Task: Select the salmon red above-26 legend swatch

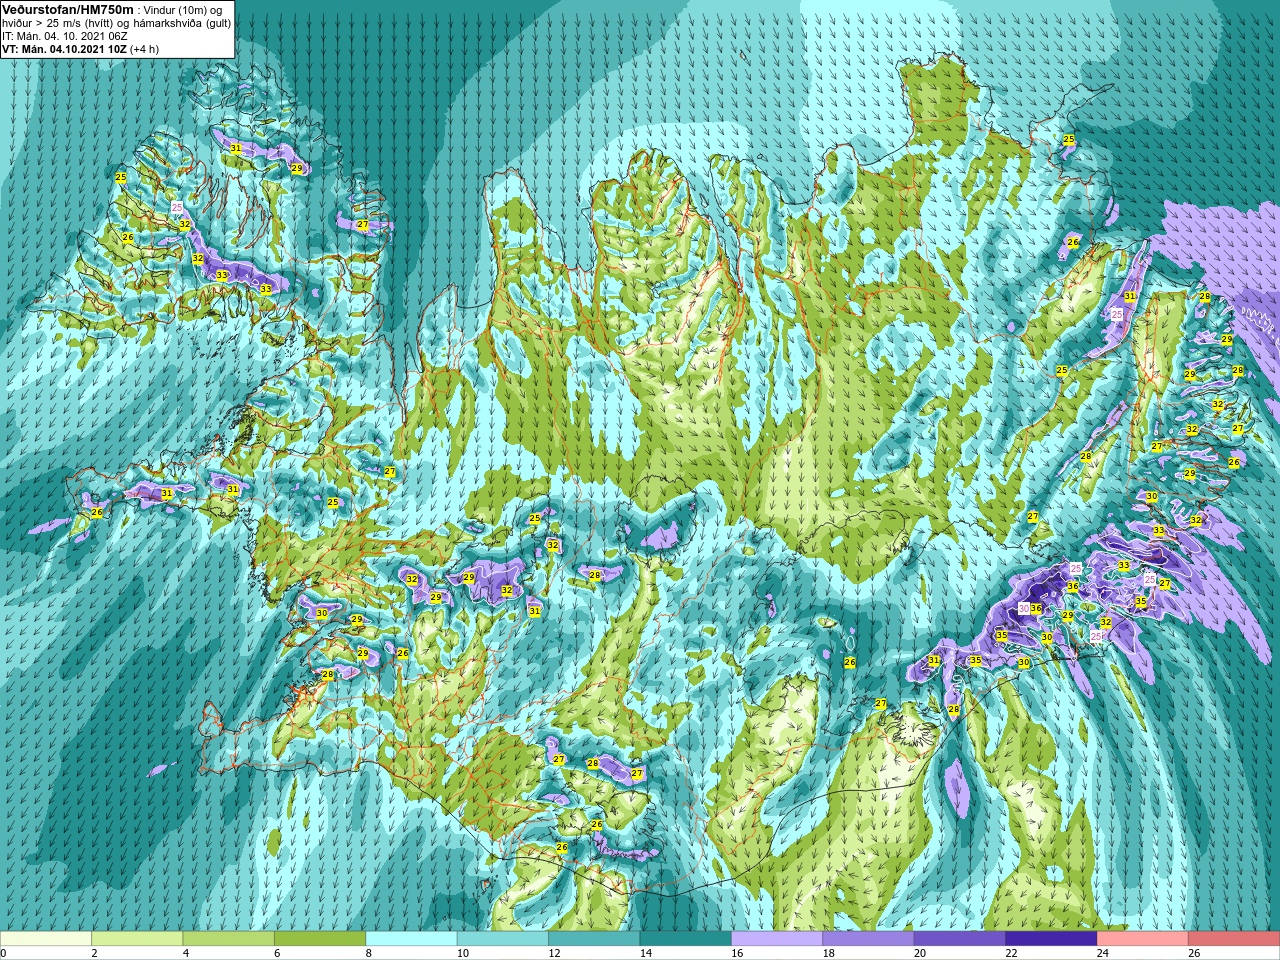Action: point(1235,939)
